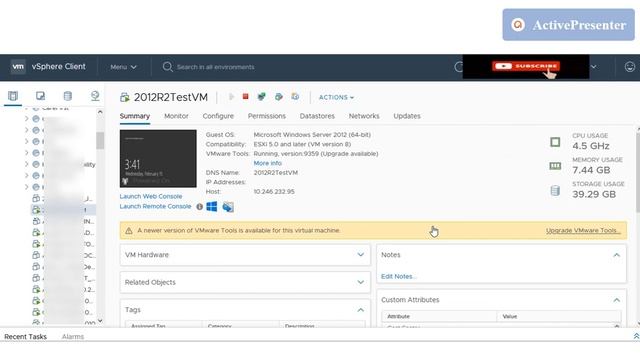The height and width of the screenshot is (360, 640).
Task: Open the Permissions tab
Action: [267, 116]
